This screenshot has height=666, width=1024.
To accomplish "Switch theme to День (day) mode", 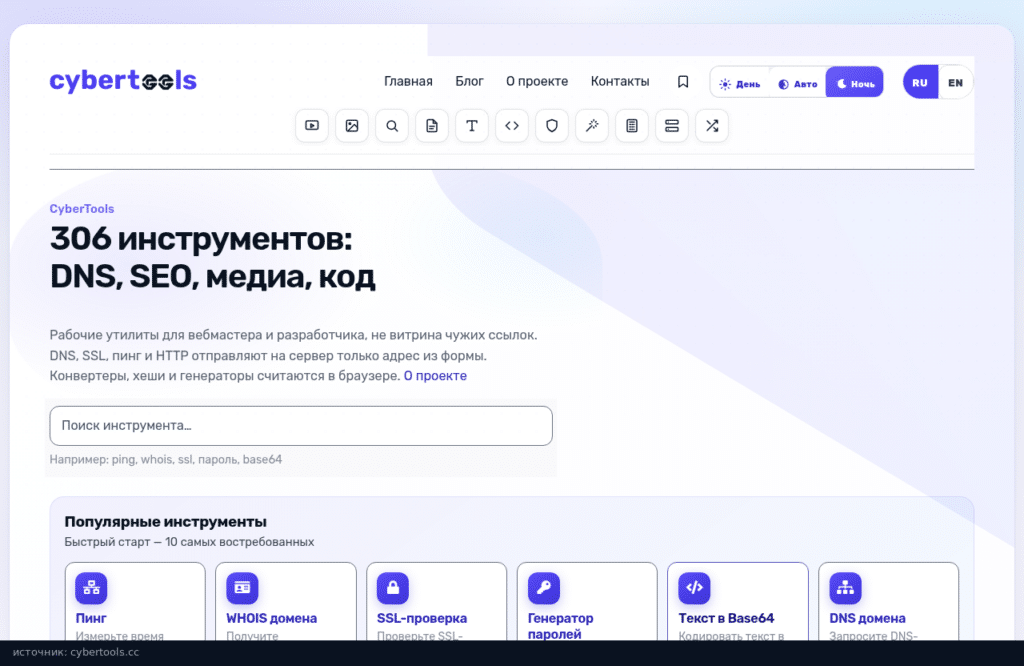I will pos(740,84).
